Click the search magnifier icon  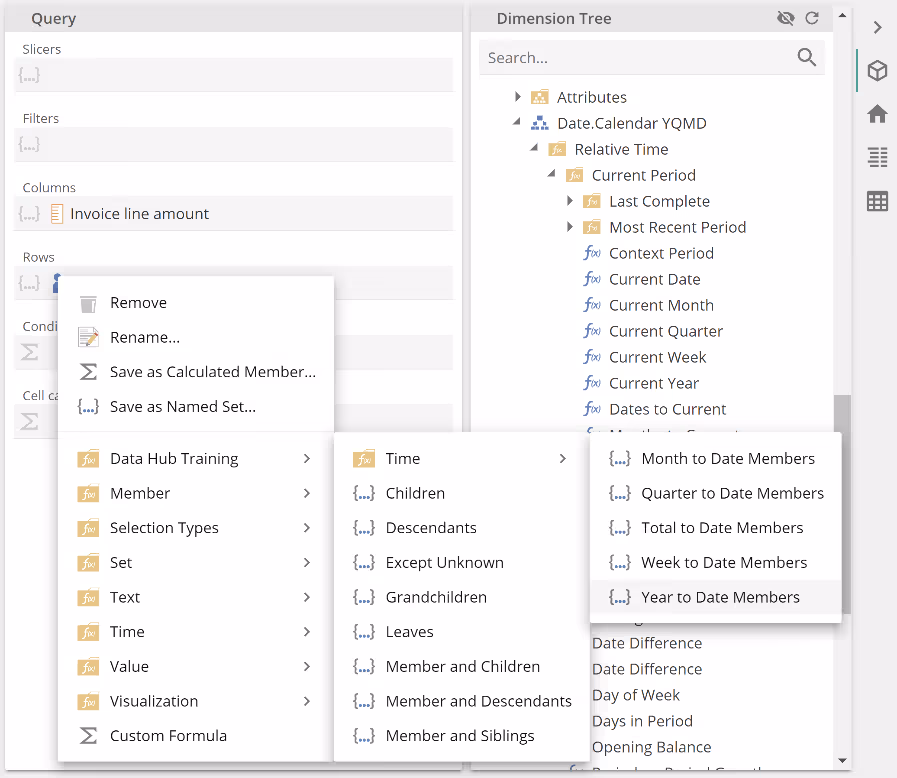pyautogui.click(x=807, y=58)
